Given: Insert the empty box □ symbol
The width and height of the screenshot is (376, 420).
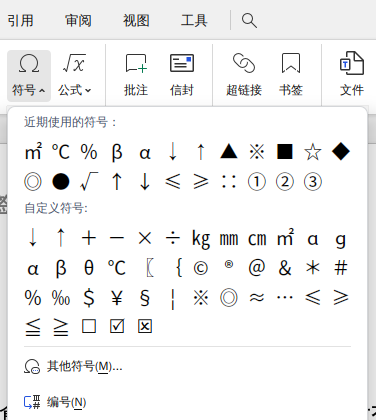Looking at the screenshot, I should pyautogui.click(x=89, y=326).
